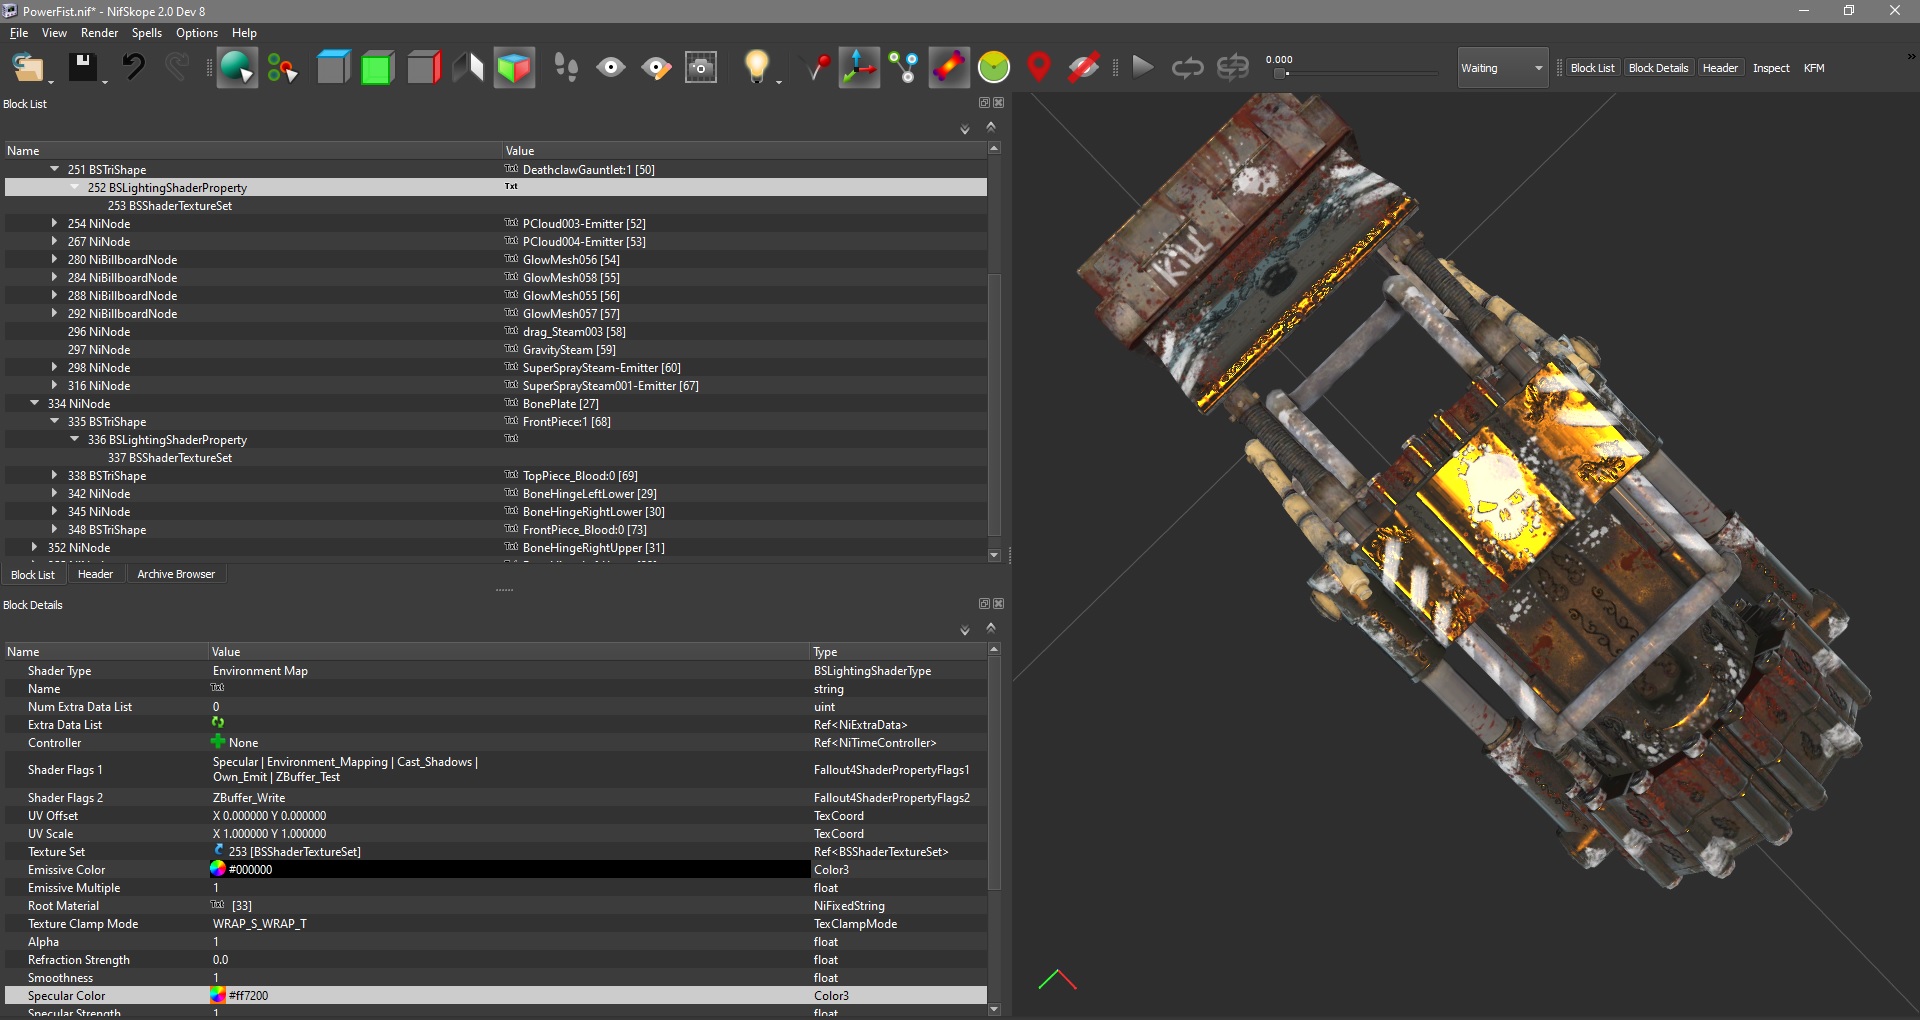Click the footsteps Walk mode icon

pos(566,68)
